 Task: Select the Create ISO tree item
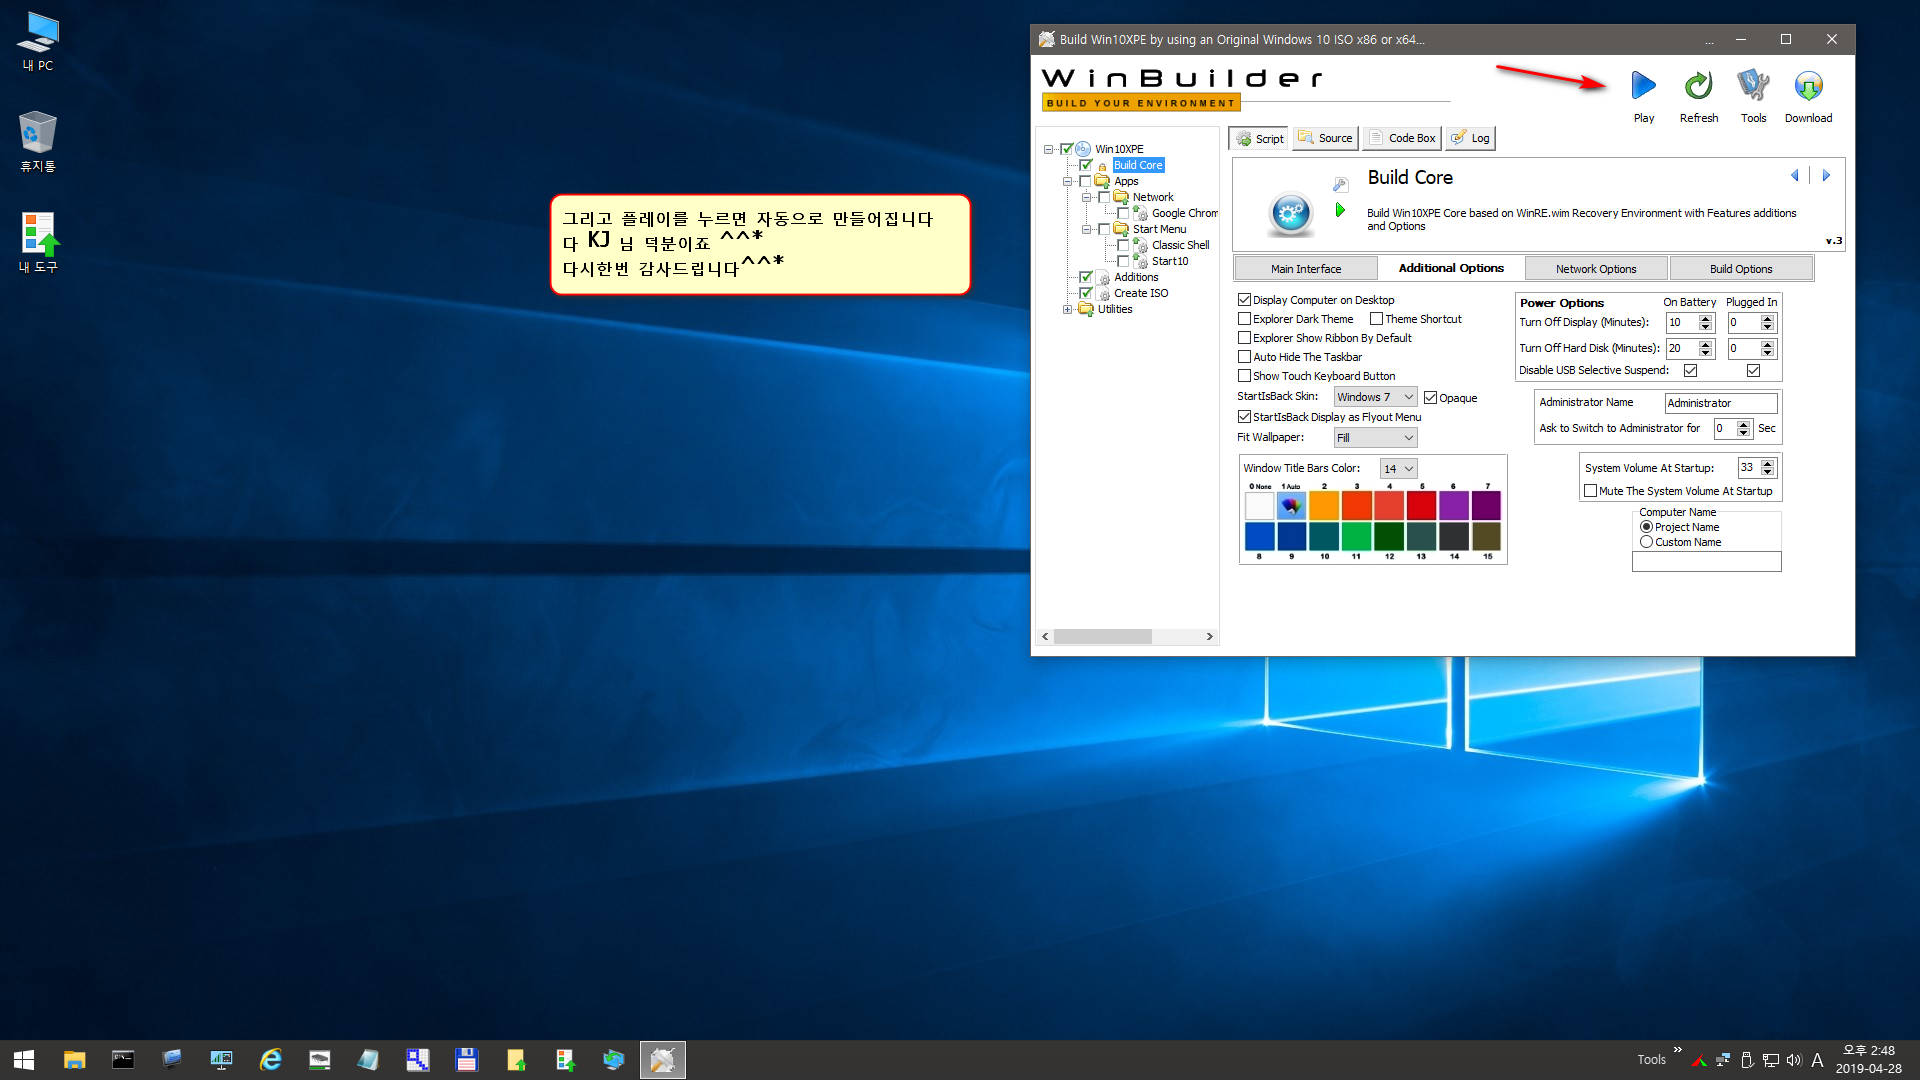tap(1141, 293)
